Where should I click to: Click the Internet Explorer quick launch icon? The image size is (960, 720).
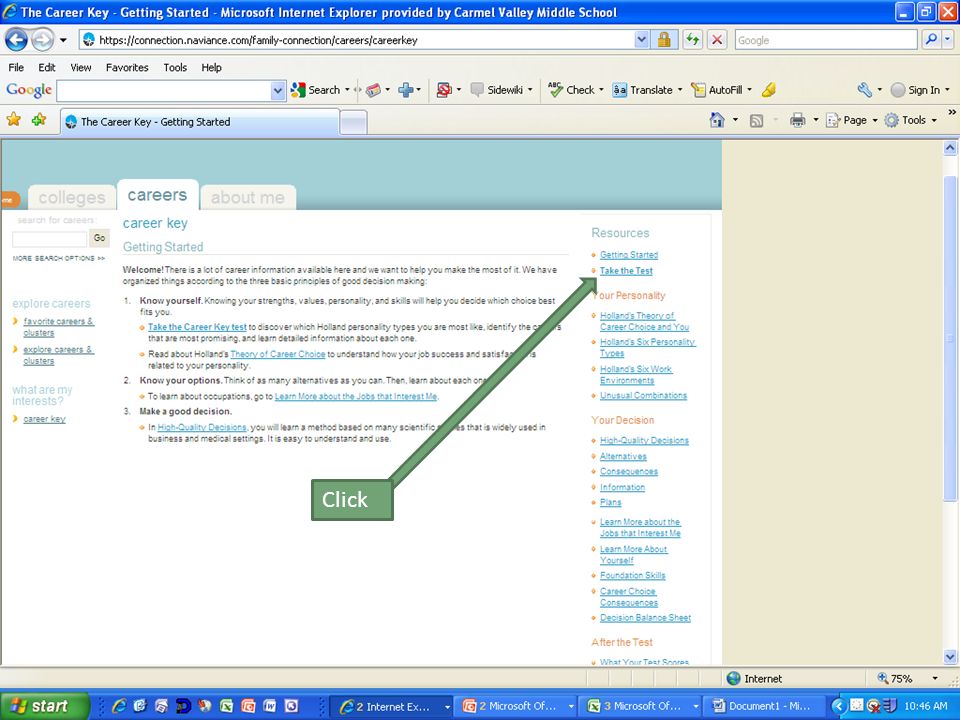click(x=119, y=706)
